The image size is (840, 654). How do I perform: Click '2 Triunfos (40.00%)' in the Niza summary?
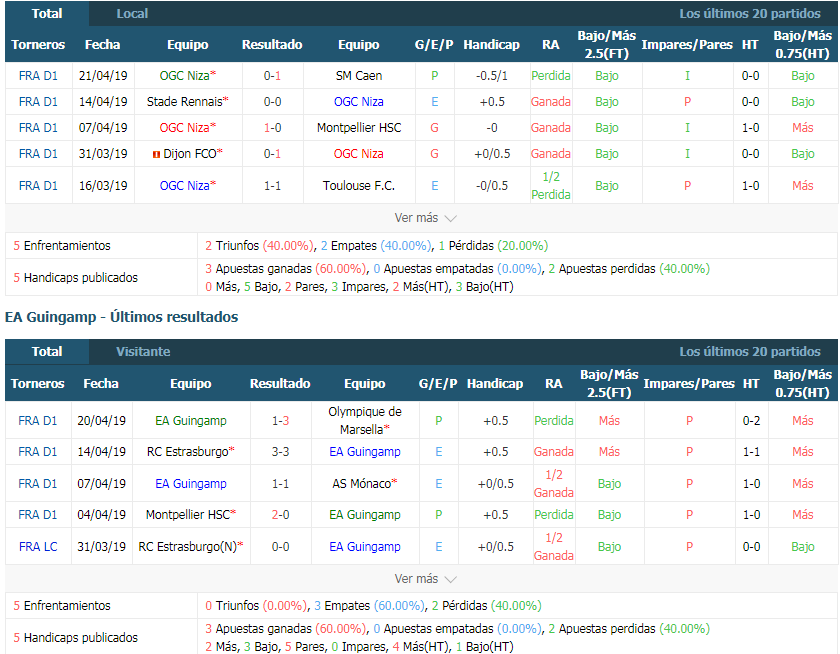(x=259, y=245)
